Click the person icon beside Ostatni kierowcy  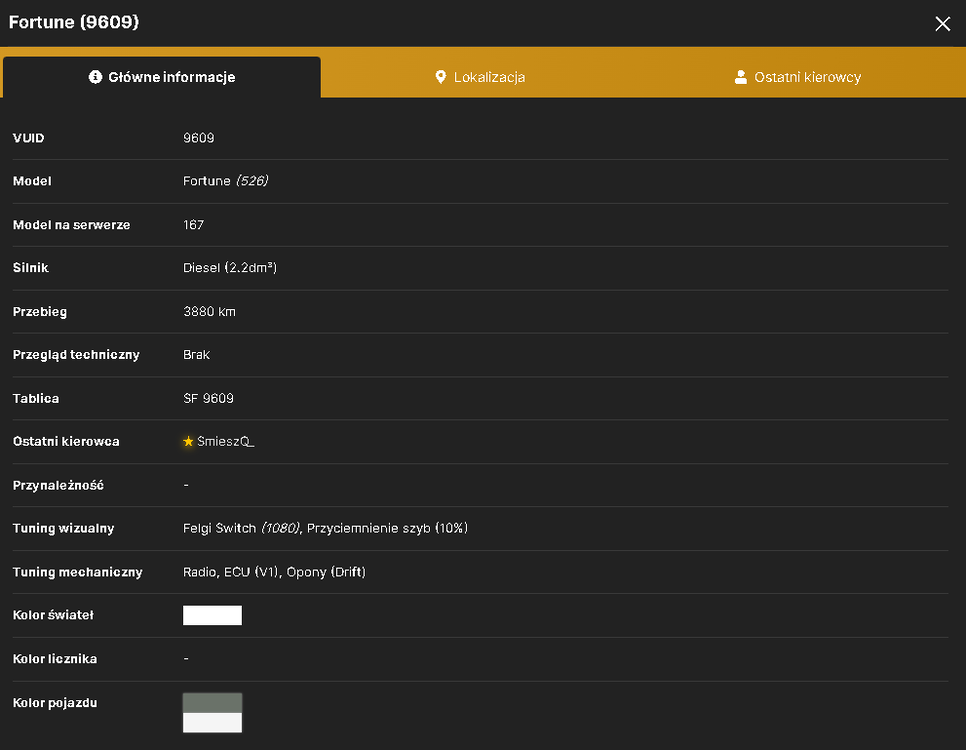(741, 77)
